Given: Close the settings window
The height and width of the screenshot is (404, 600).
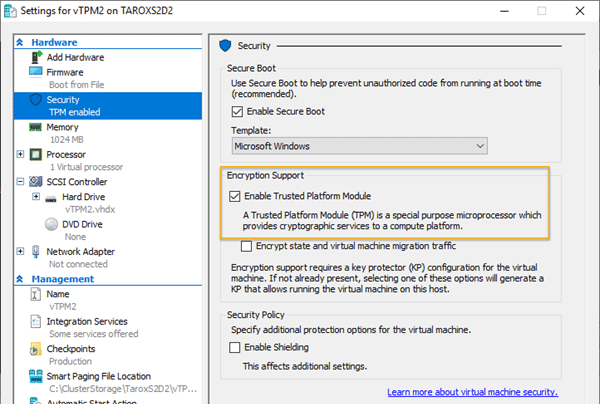Looking at the screenshot, I should click(x=580, y=11).
